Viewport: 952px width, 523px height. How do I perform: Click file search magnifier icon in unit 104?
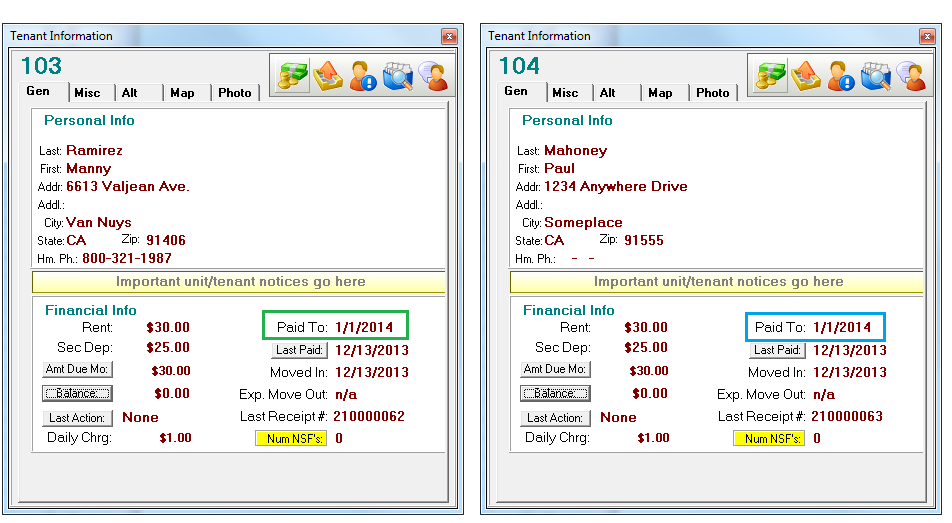pyautogui.click(x=876, y=77)
